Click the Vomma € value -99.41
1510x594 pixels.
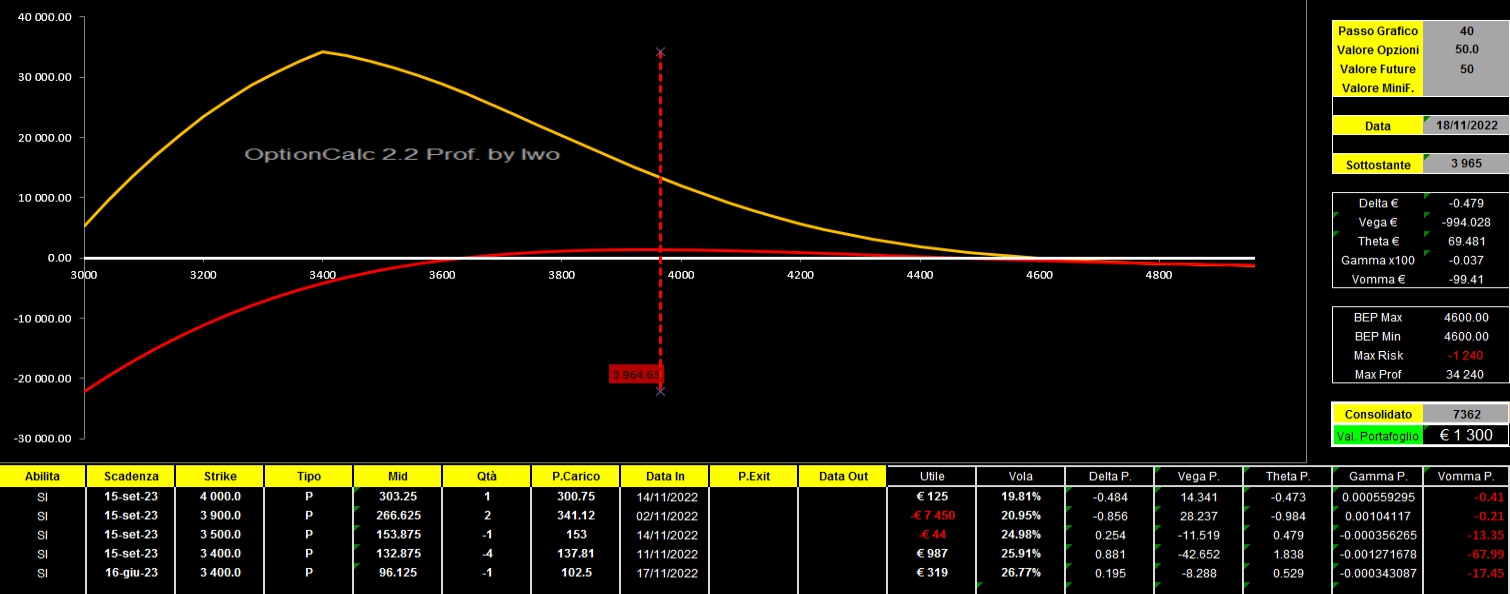point(1465,280)
